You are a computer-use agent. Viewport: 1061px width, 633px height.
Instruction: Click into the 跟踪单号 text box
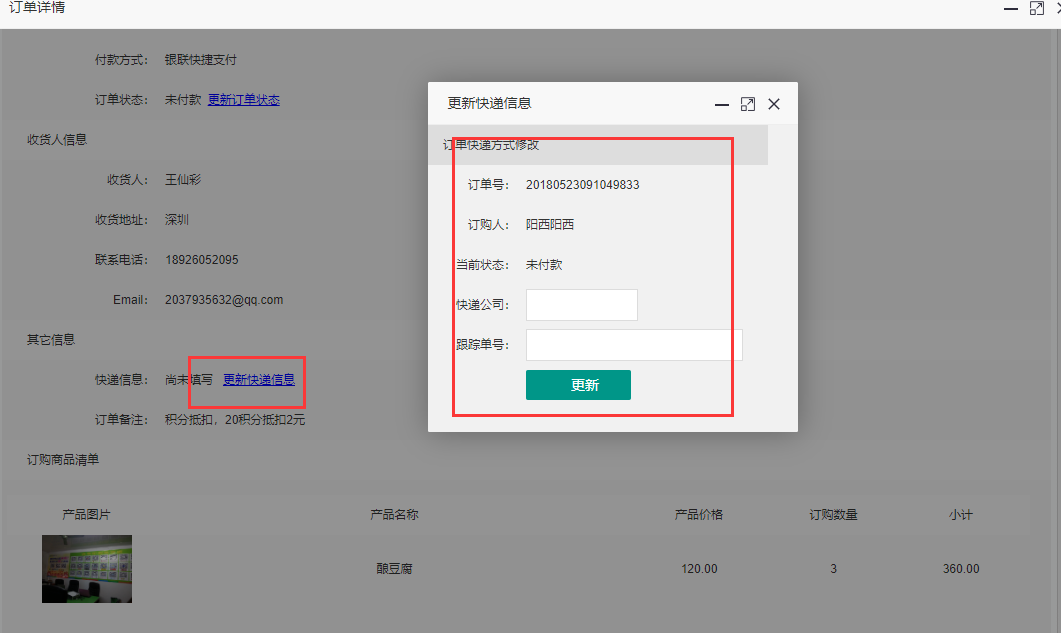(633, 345)
